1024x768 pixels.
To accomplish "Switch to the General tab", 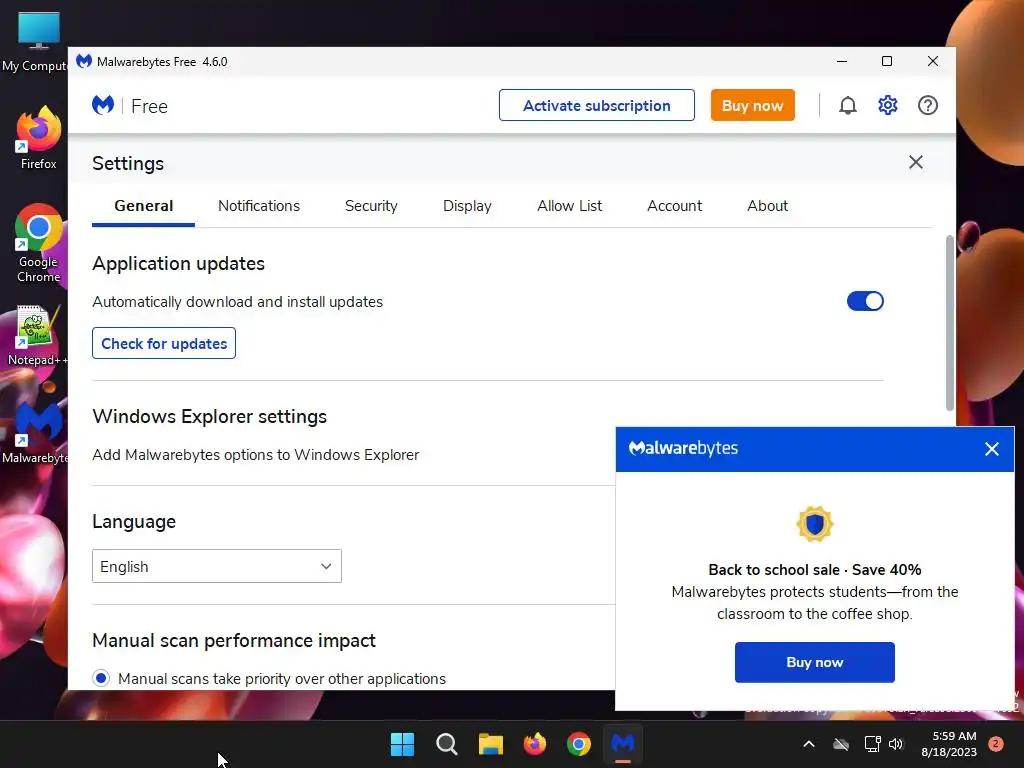I will (x=144, y=206).
